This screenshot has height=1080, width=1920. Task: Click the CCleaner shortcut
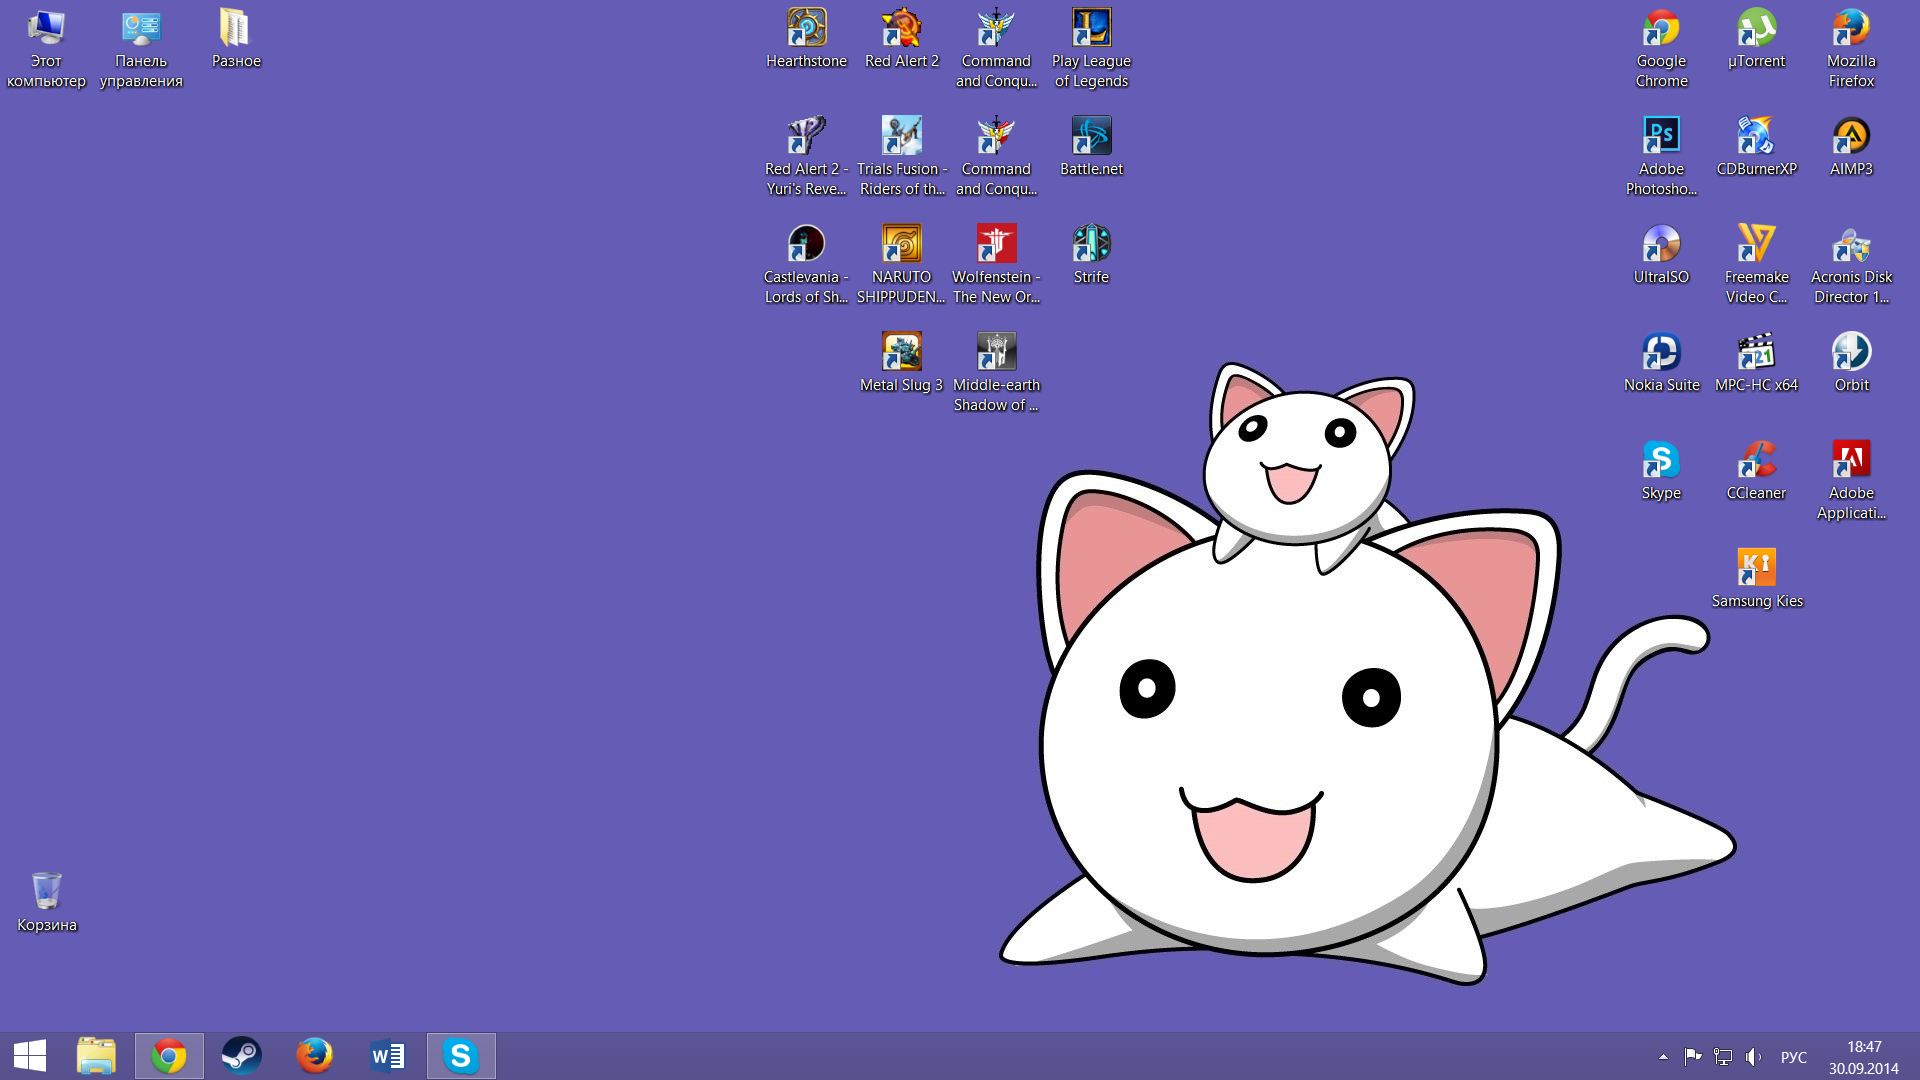tap(1756, 462)
